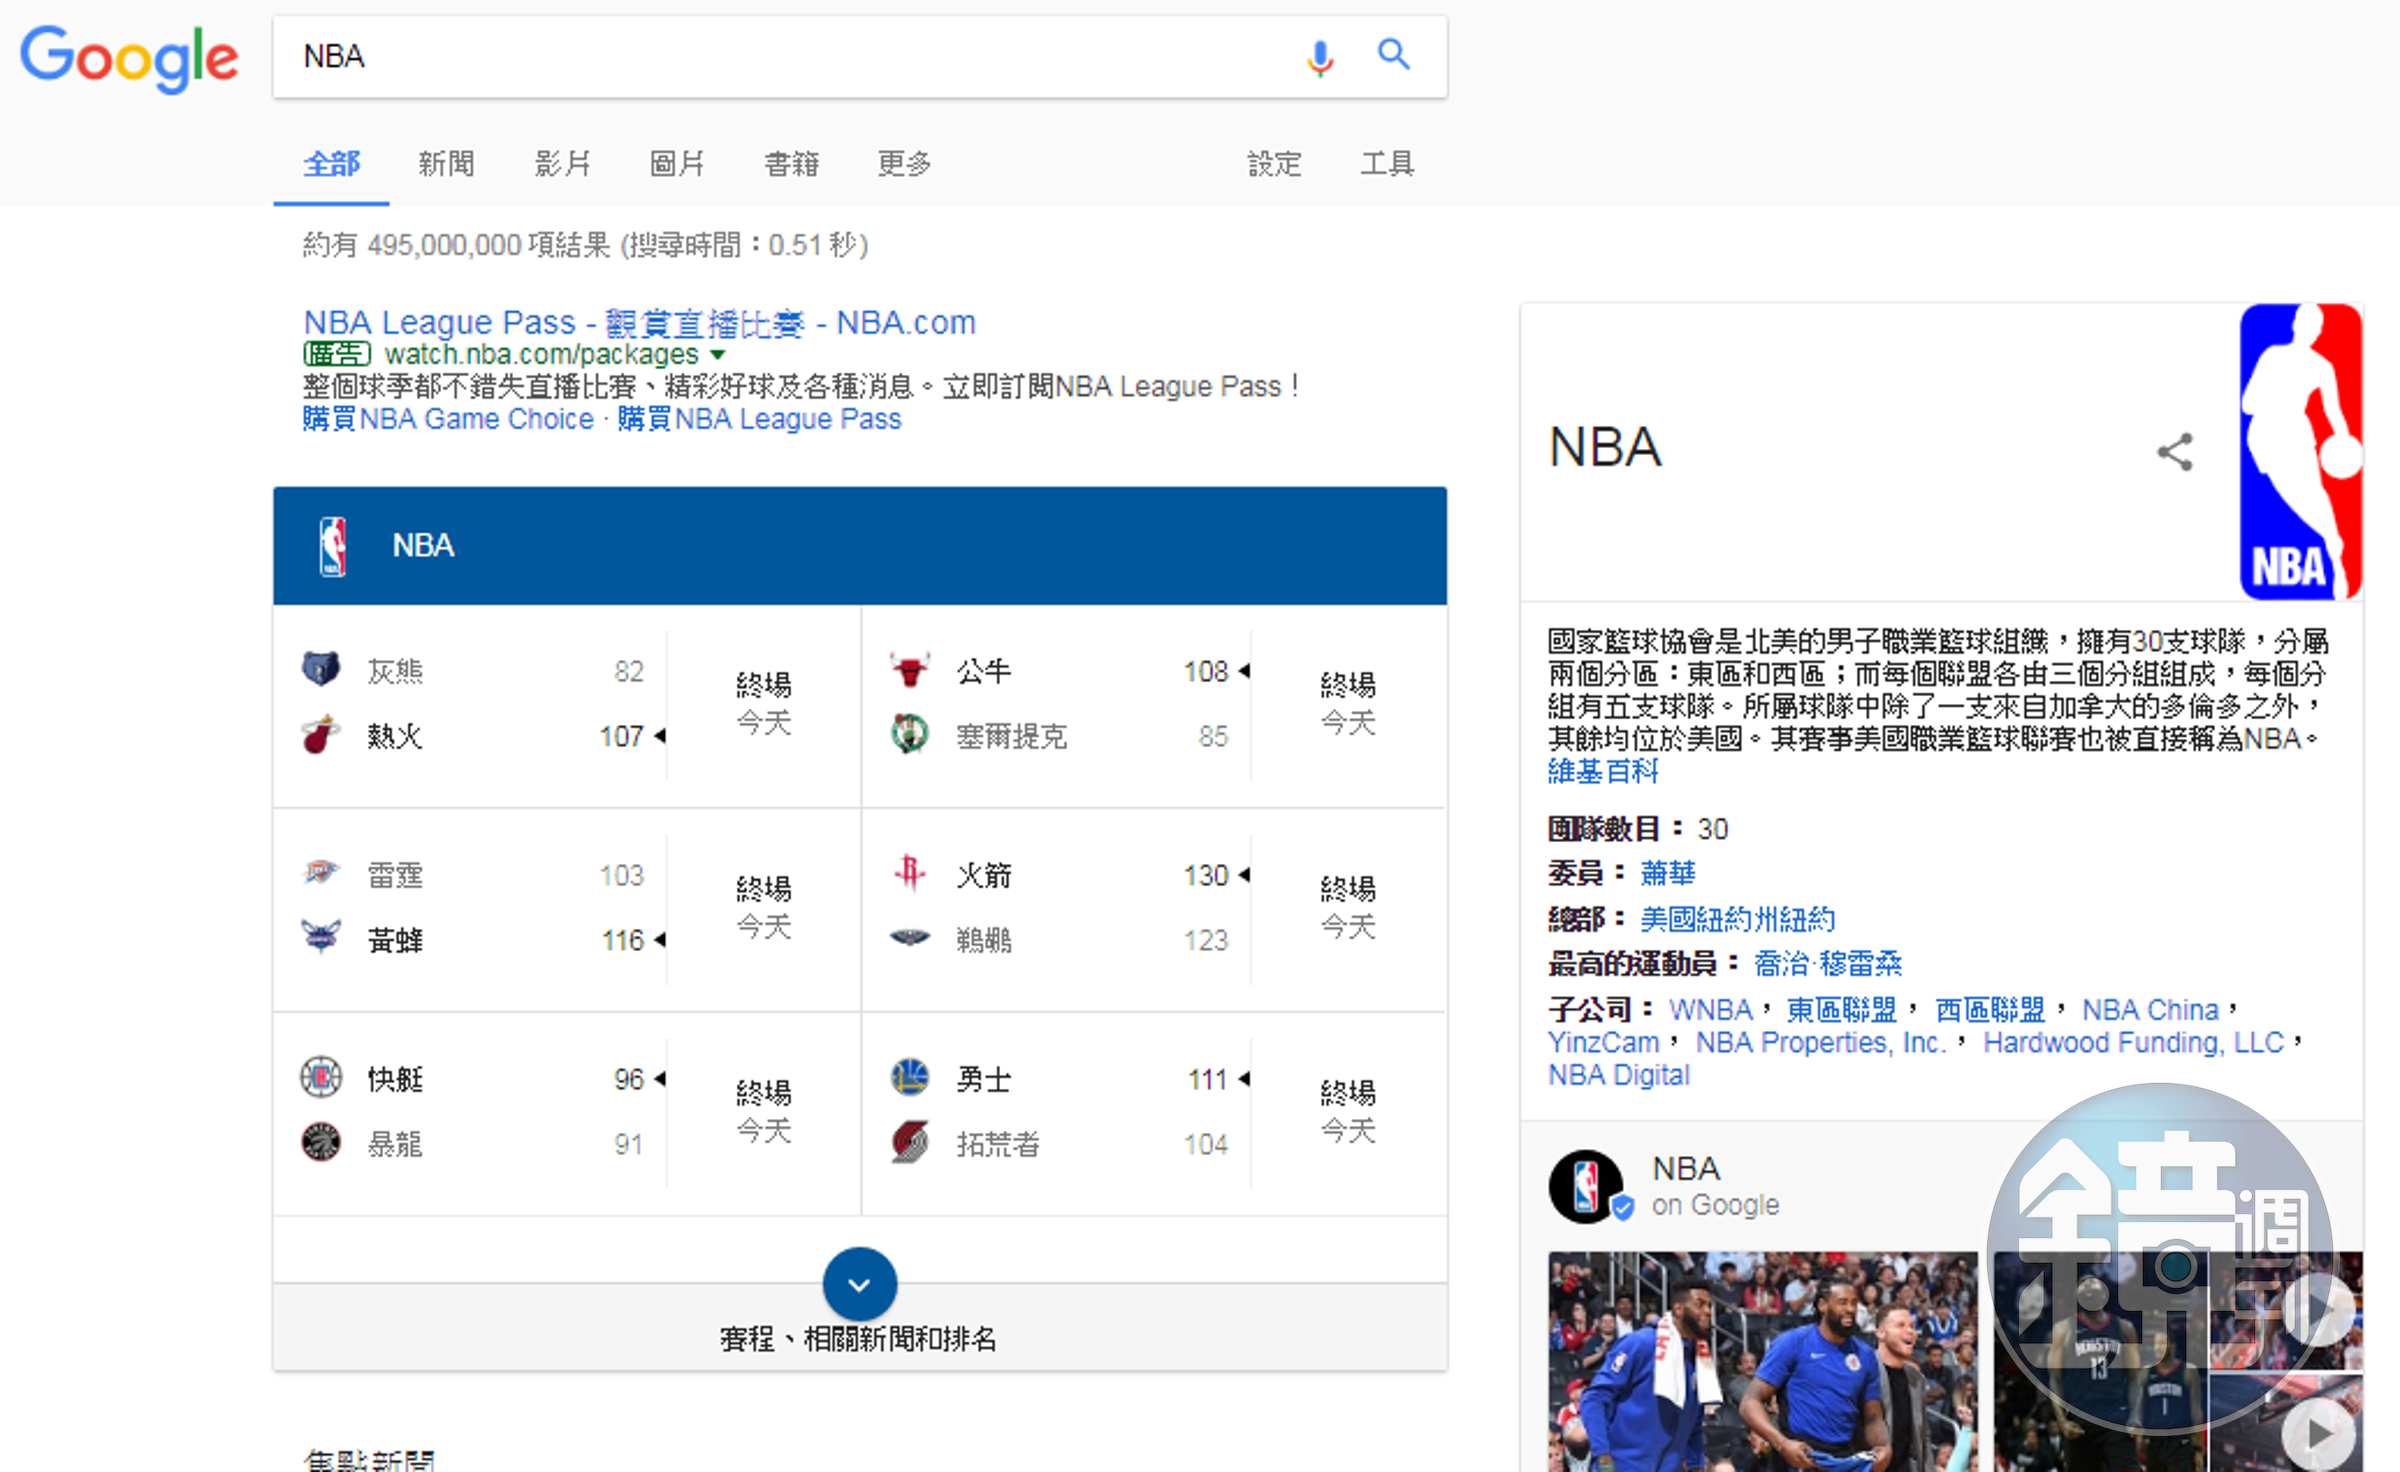2400x1472 pixels.
Task: Click the Warriors 勇士 team logo
Action: 910,1078
